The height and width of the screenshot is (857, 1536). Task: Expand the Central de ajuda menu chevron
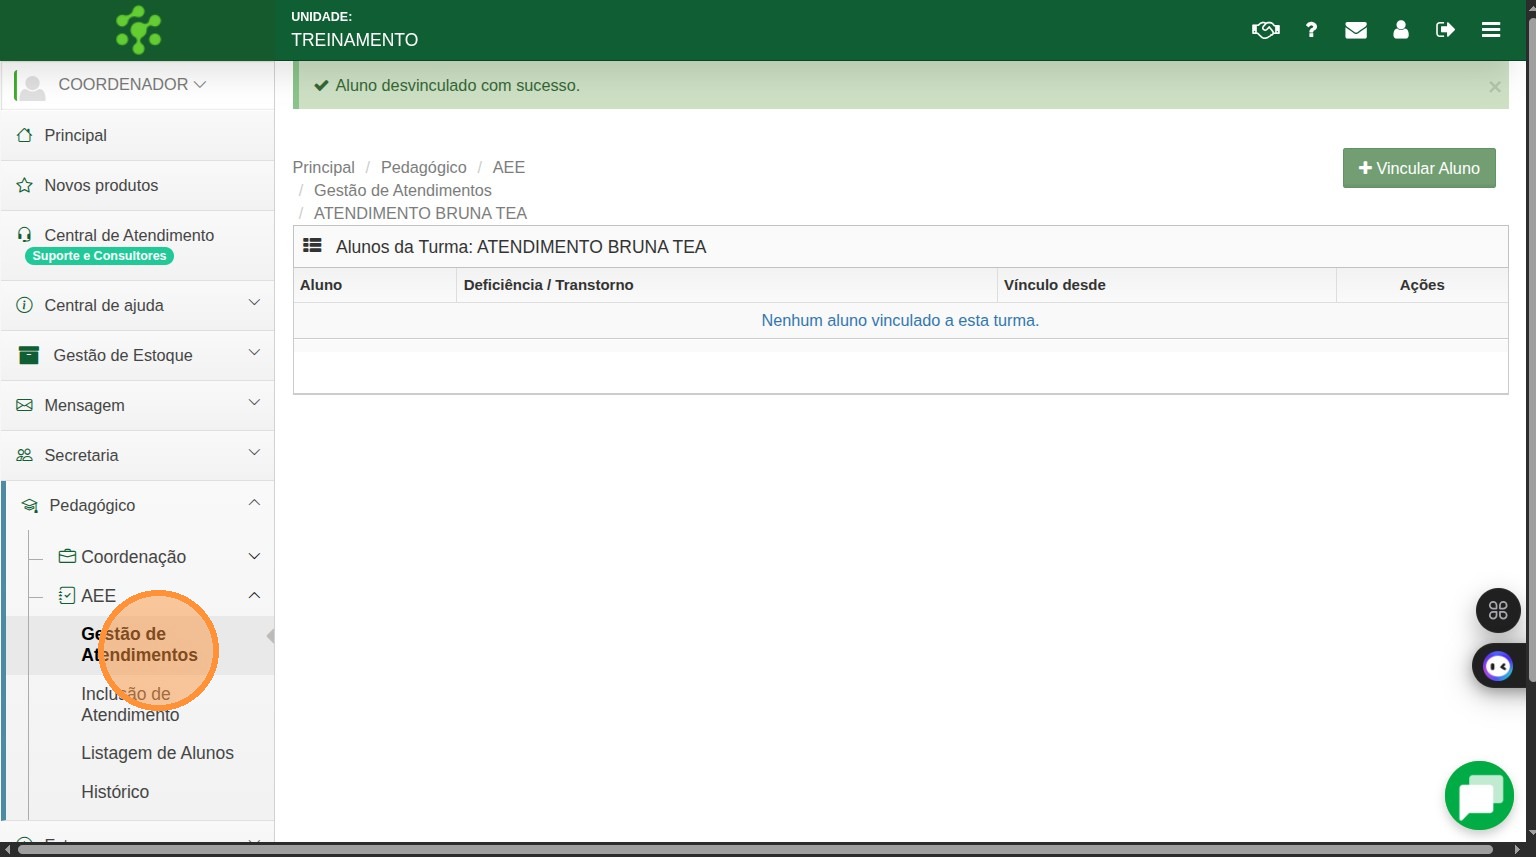[254, 303]
